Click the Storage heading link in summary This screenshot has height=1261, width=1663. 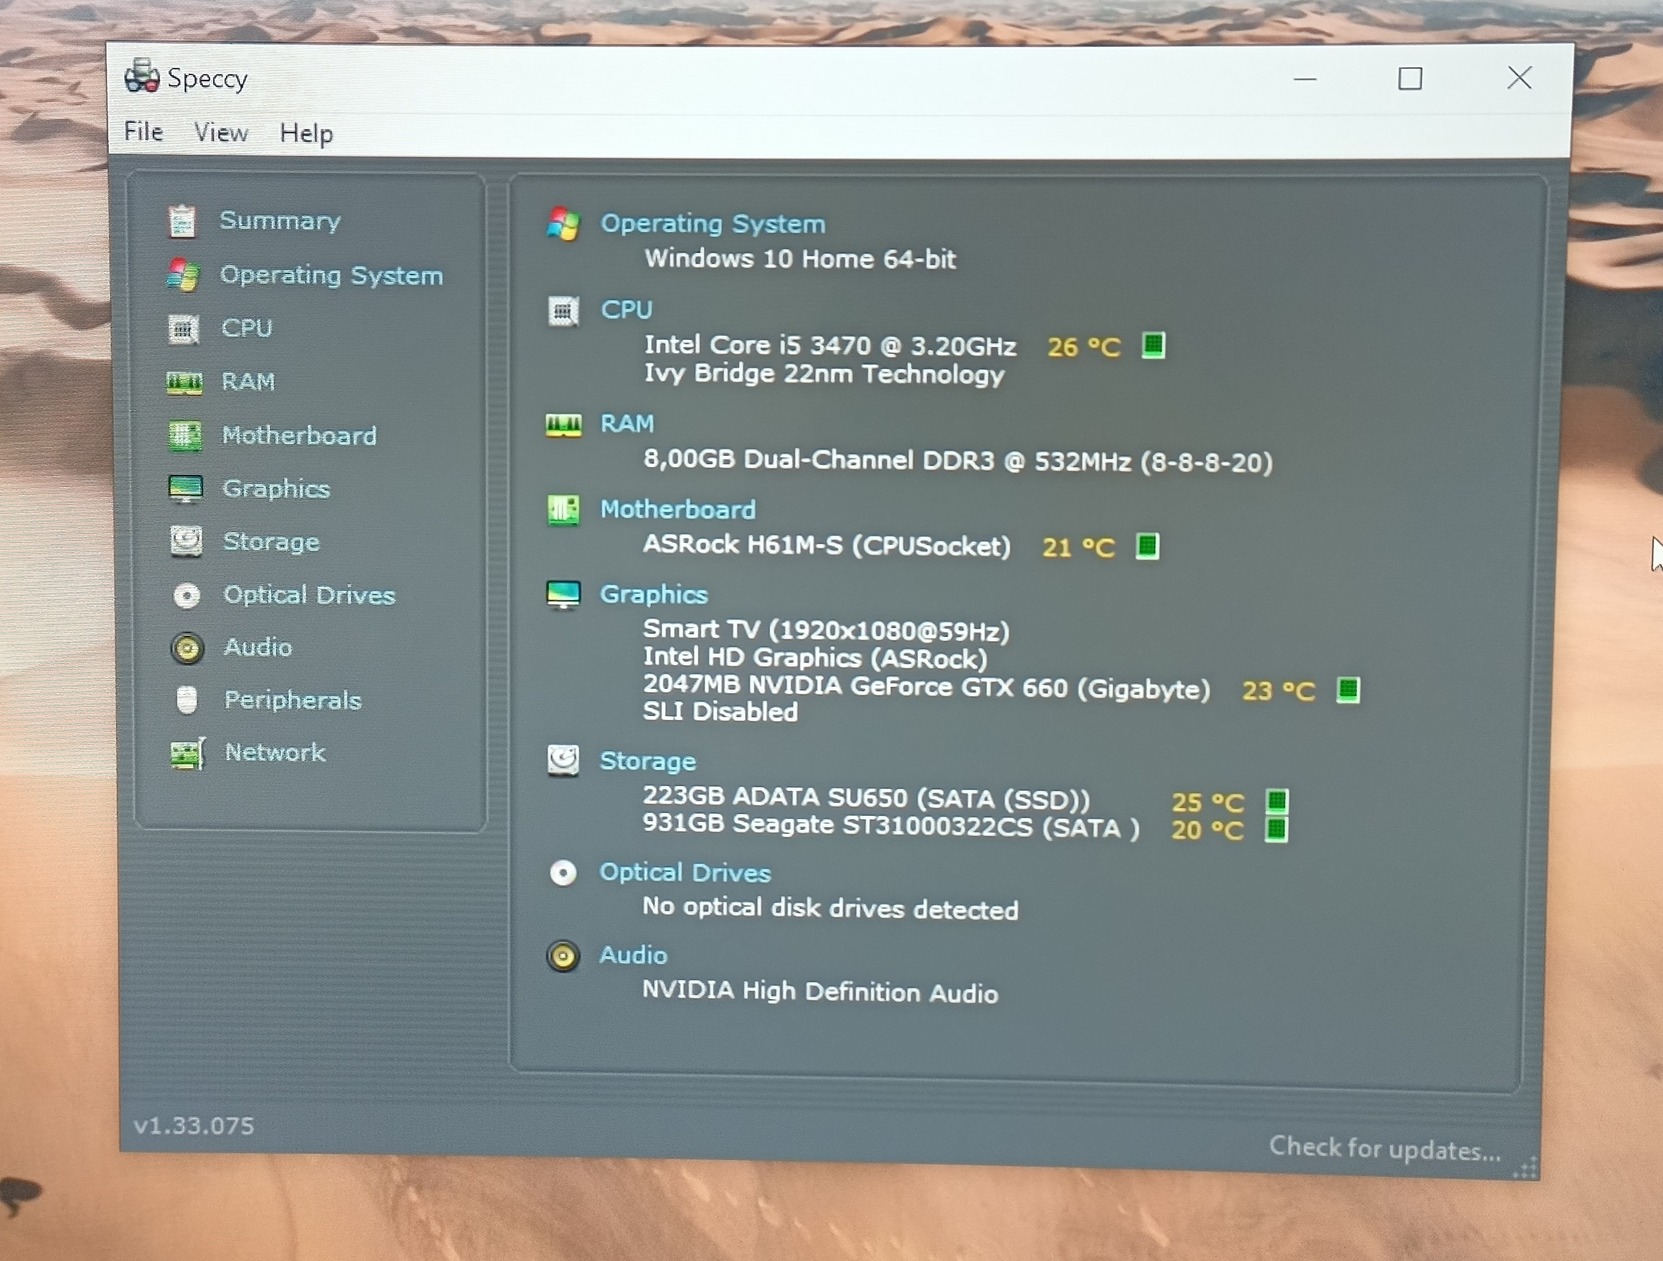click(x=647, y=761)
